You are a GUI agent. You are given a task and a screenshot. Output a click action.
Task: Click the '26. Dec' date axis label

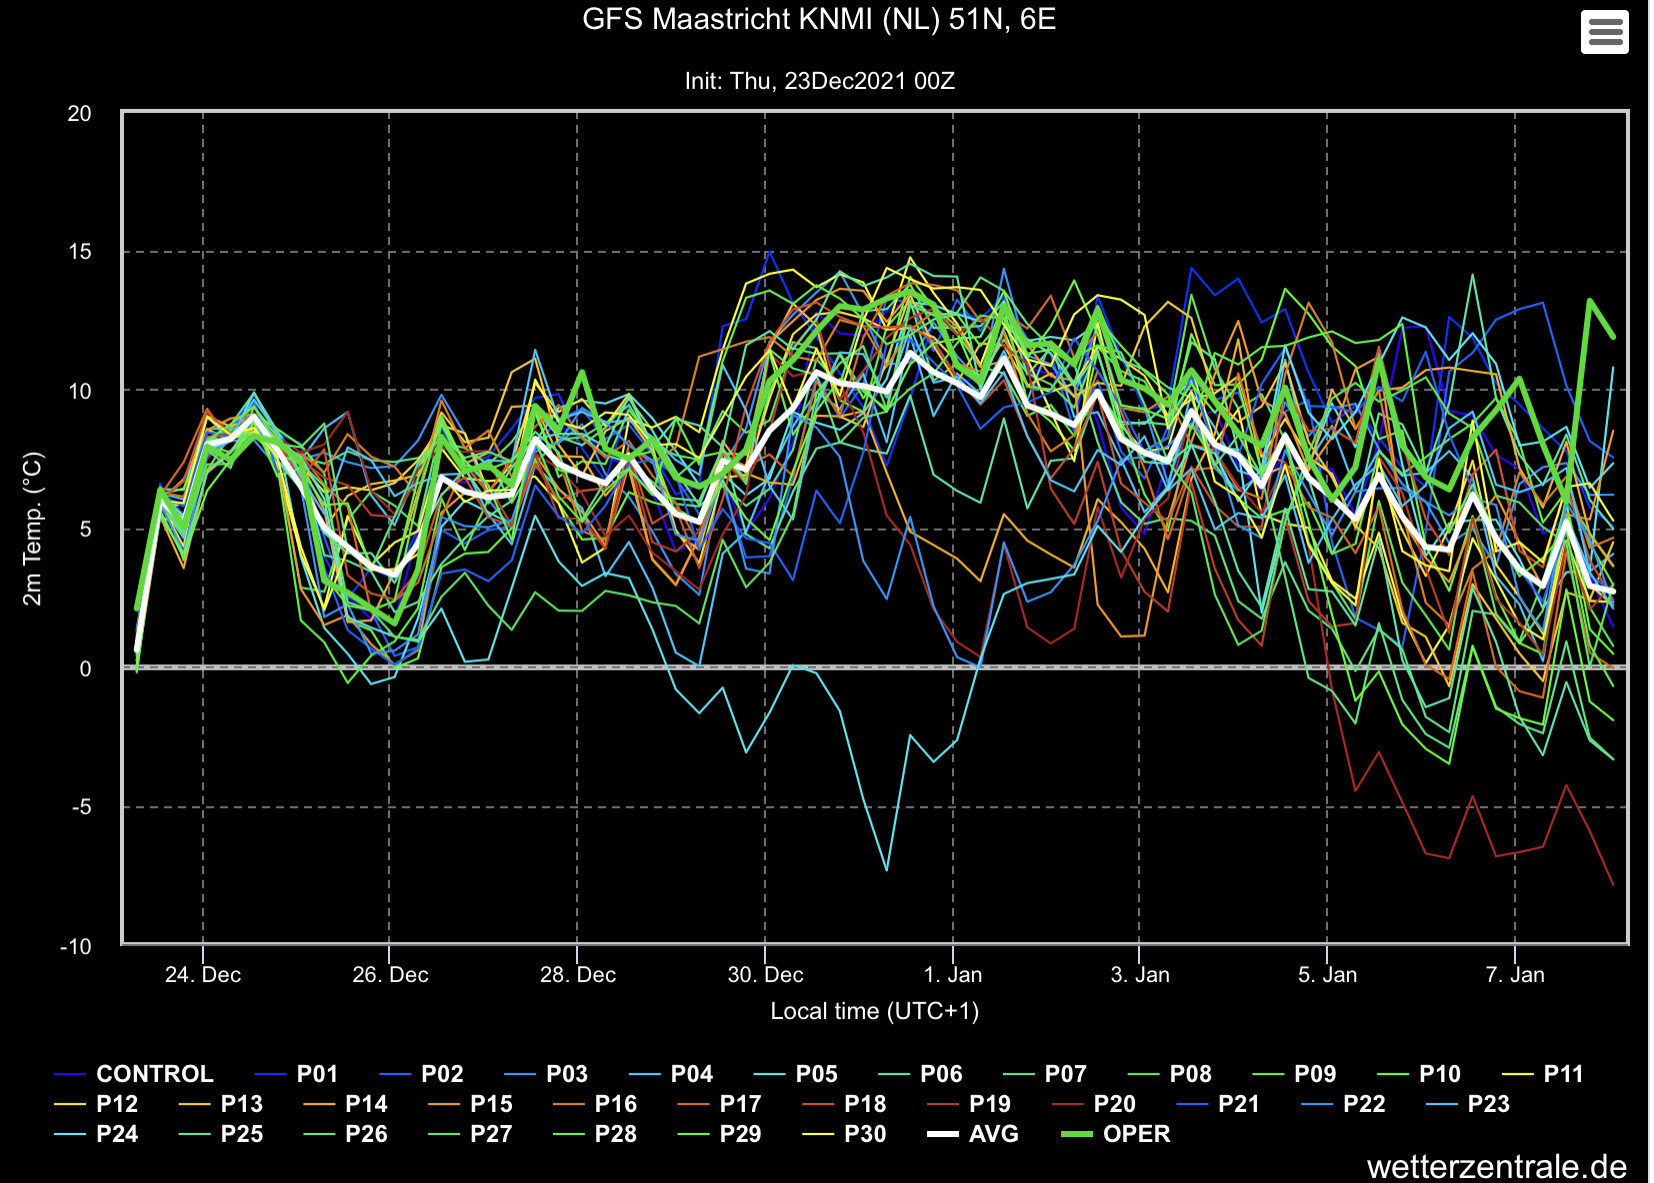pos(390,975)
